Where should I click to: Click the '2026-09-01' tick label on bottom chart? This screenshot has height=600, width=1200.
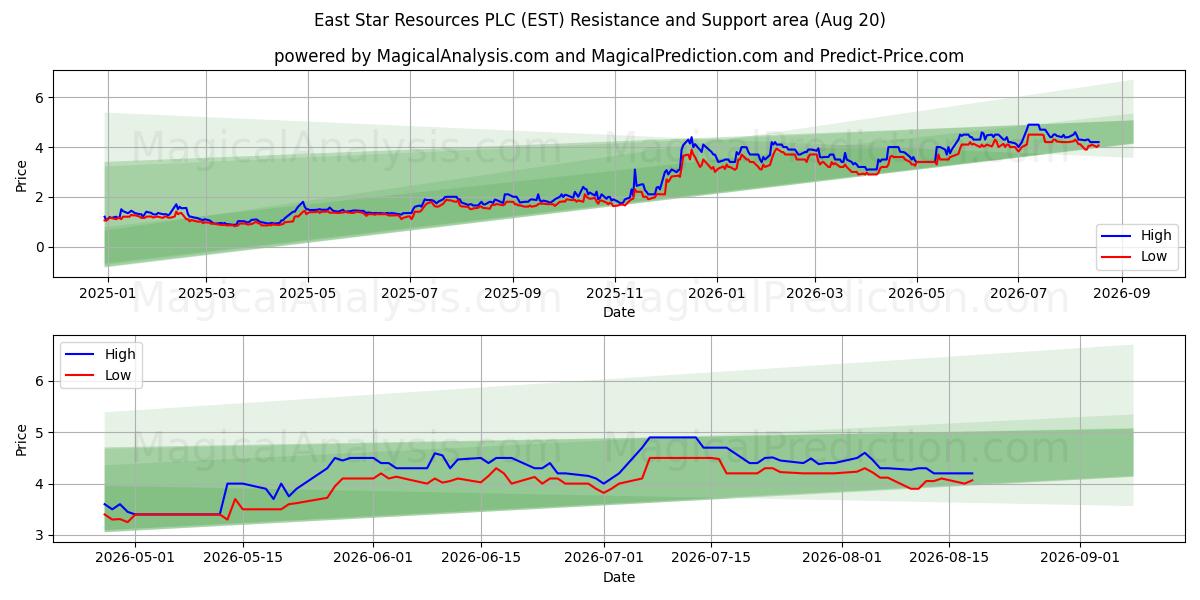pyautogui.click(x=1080, y=558)
